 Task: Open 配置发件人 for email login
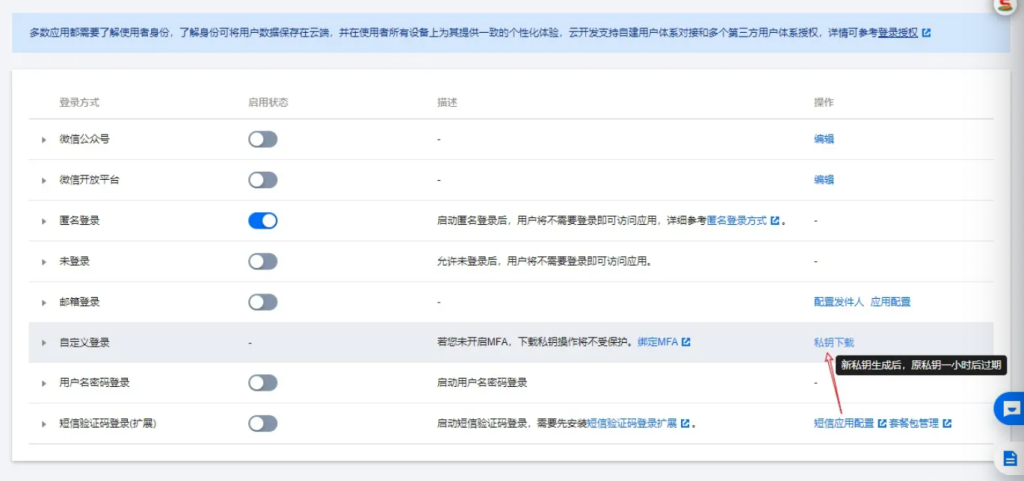(838, 302)
